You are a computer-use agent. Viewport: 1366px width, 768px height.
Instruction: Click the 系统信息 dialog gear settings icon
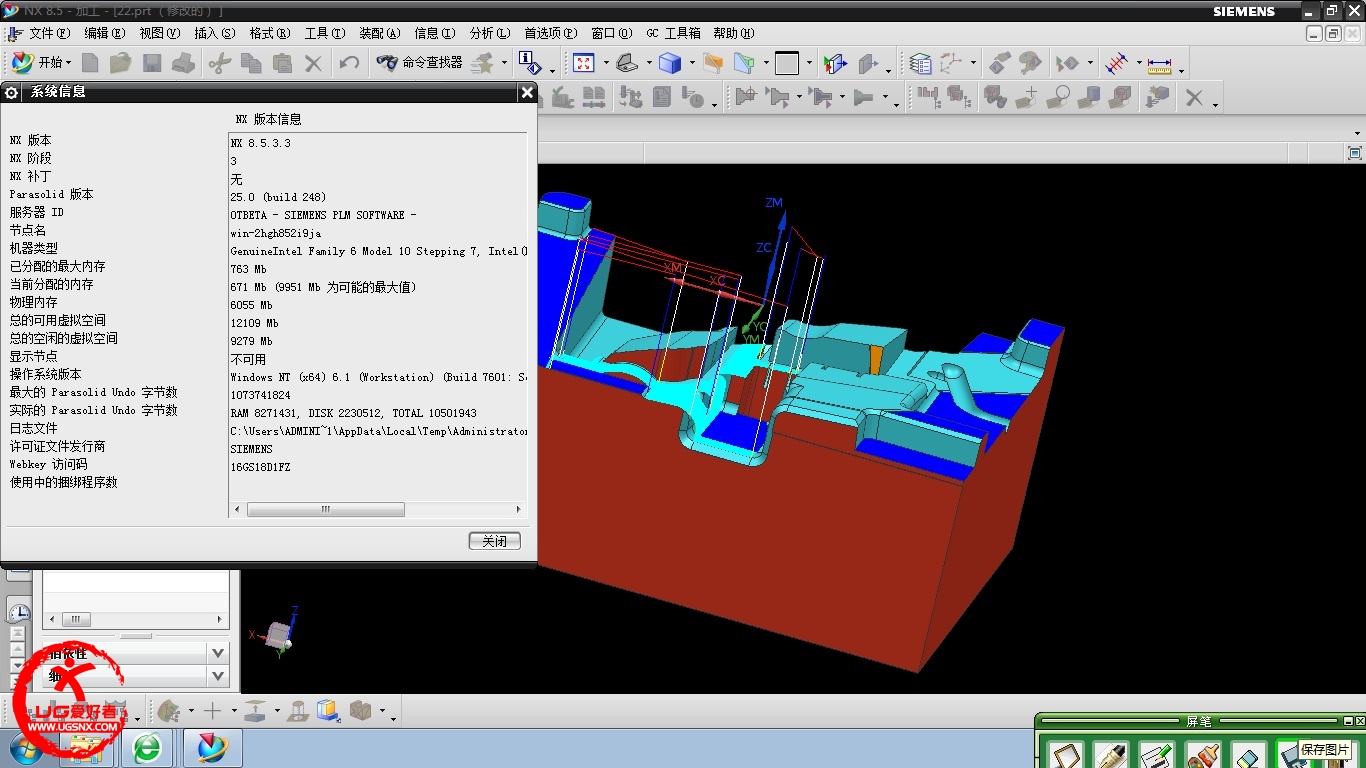click(12, 92)
